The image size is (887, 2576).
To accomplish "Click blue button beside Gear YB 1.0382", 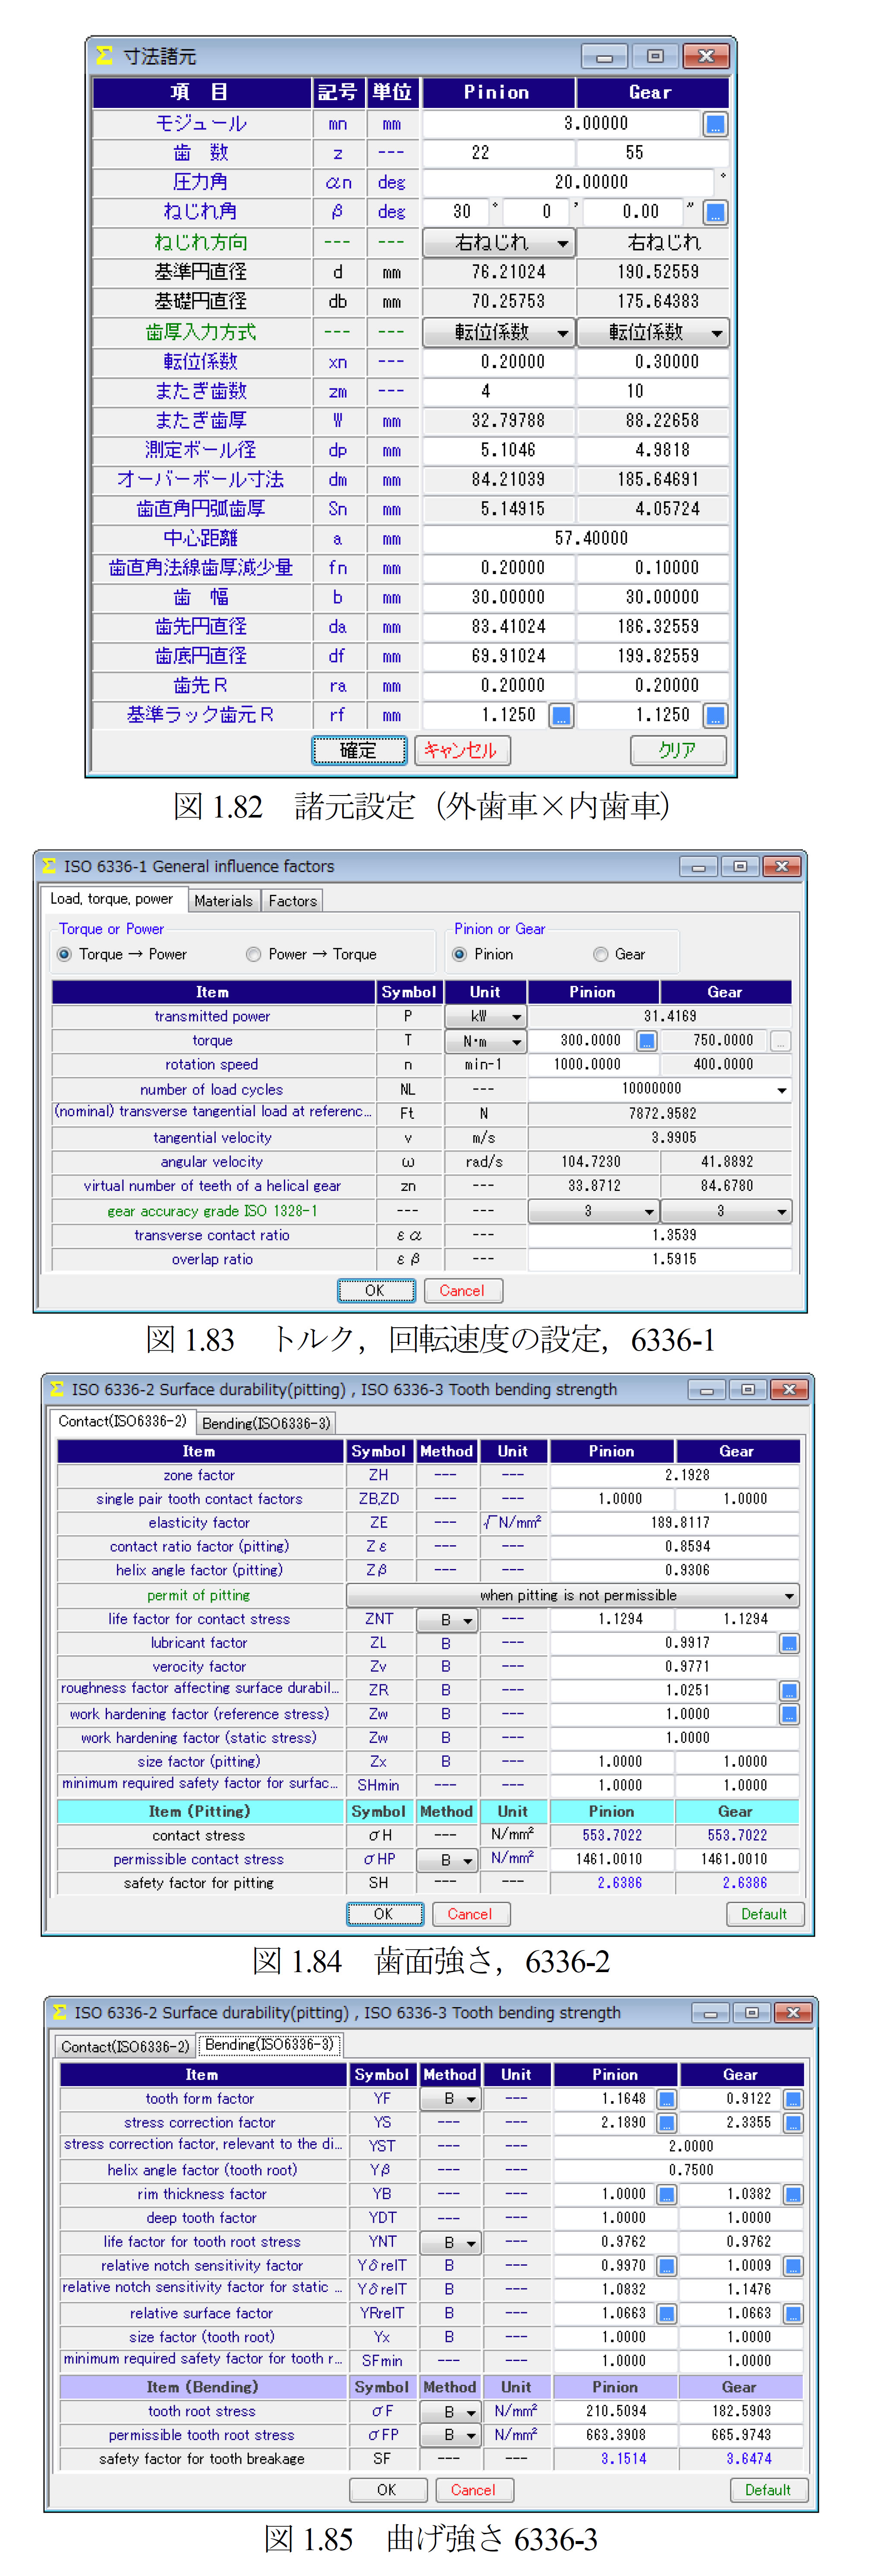I will tap(793, 2194).
